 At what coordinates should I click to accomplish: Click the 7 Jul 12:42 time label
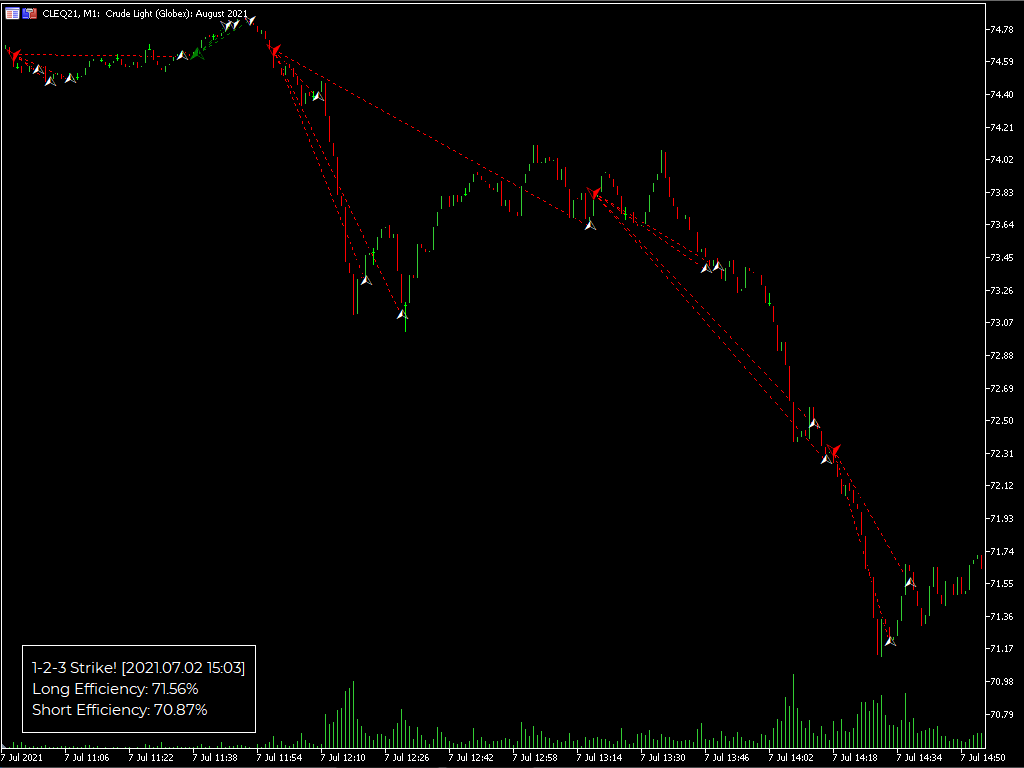pos(471,758)
